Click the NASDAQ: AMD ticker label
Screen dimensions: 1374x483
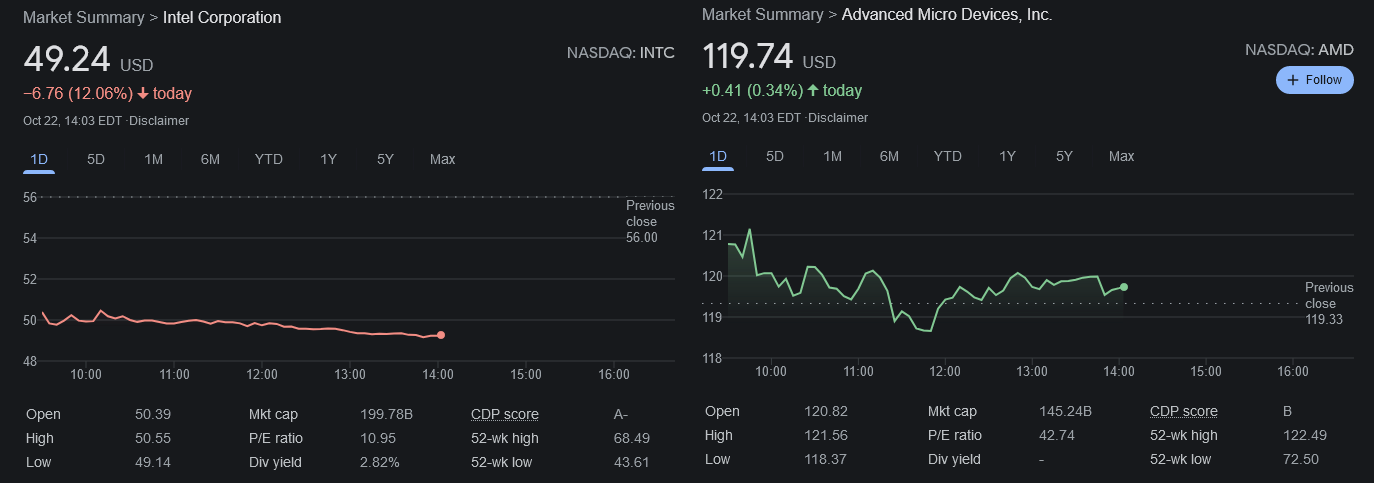coord(1299,50)
